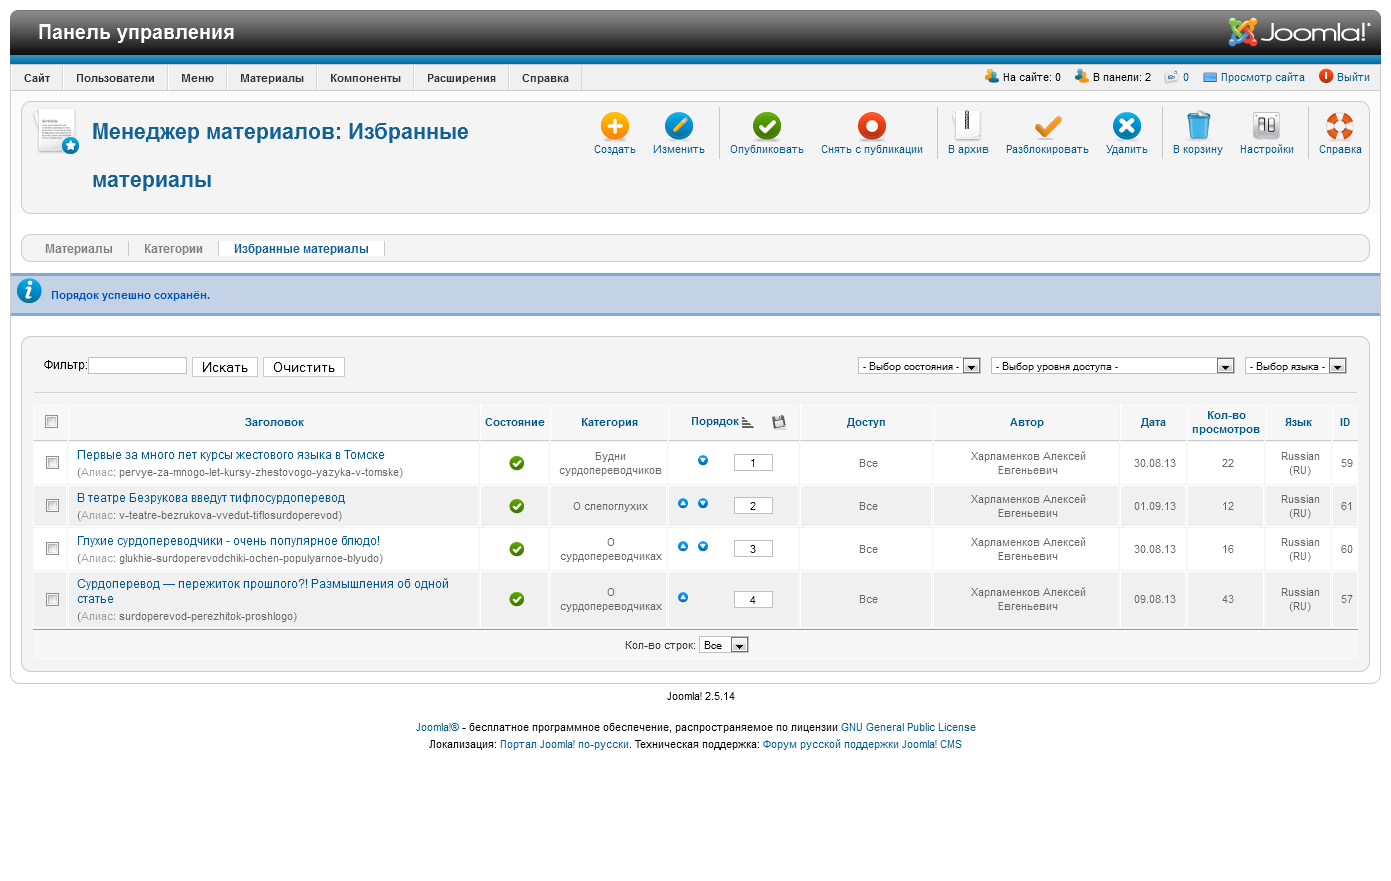Click the Порядок sort direction icon
This screenshot has width=1391, height=881.
[748, 422]
